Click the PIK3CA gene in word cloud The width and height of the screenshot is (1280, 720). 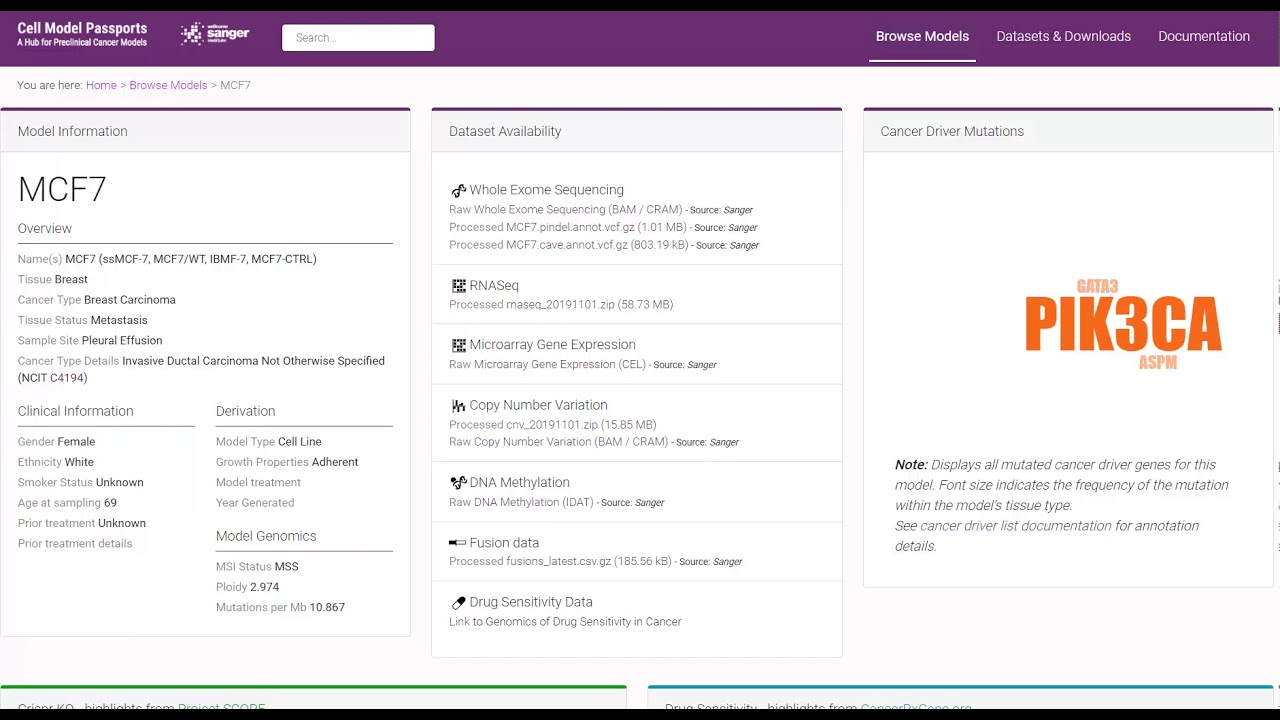pos(1123,324)
